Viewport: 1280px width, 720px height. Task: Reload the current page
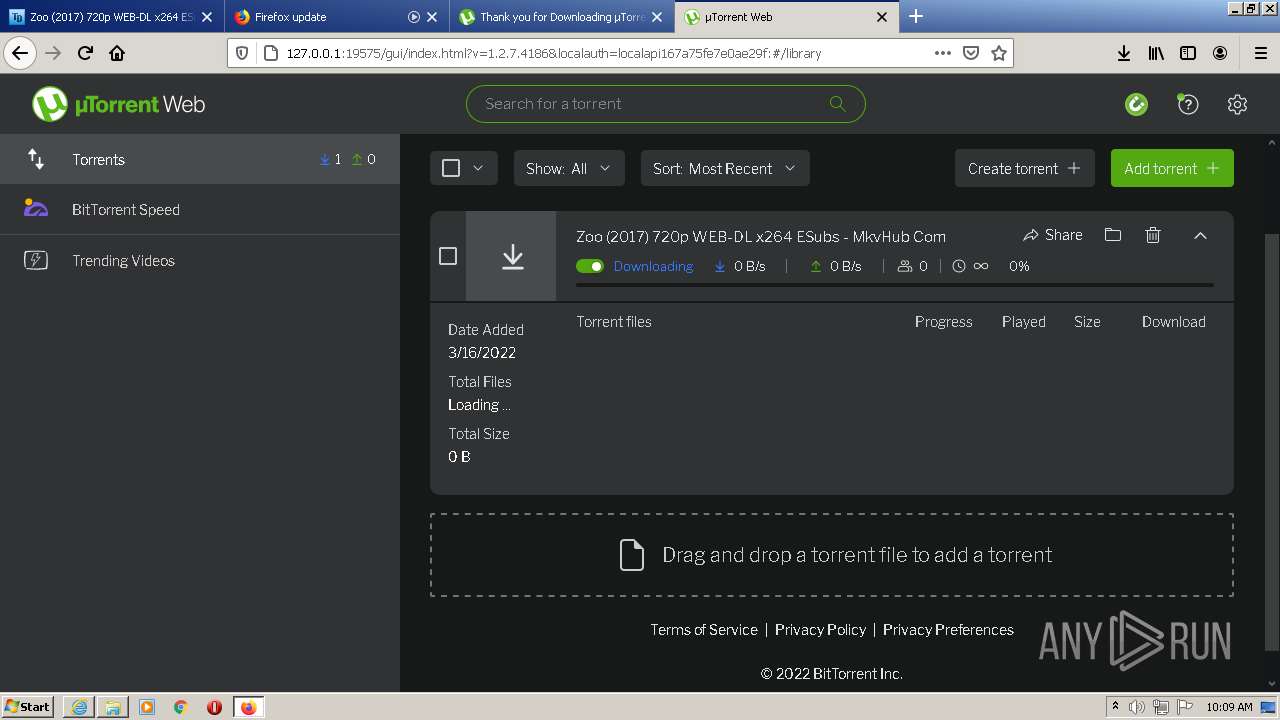[85, 53]
